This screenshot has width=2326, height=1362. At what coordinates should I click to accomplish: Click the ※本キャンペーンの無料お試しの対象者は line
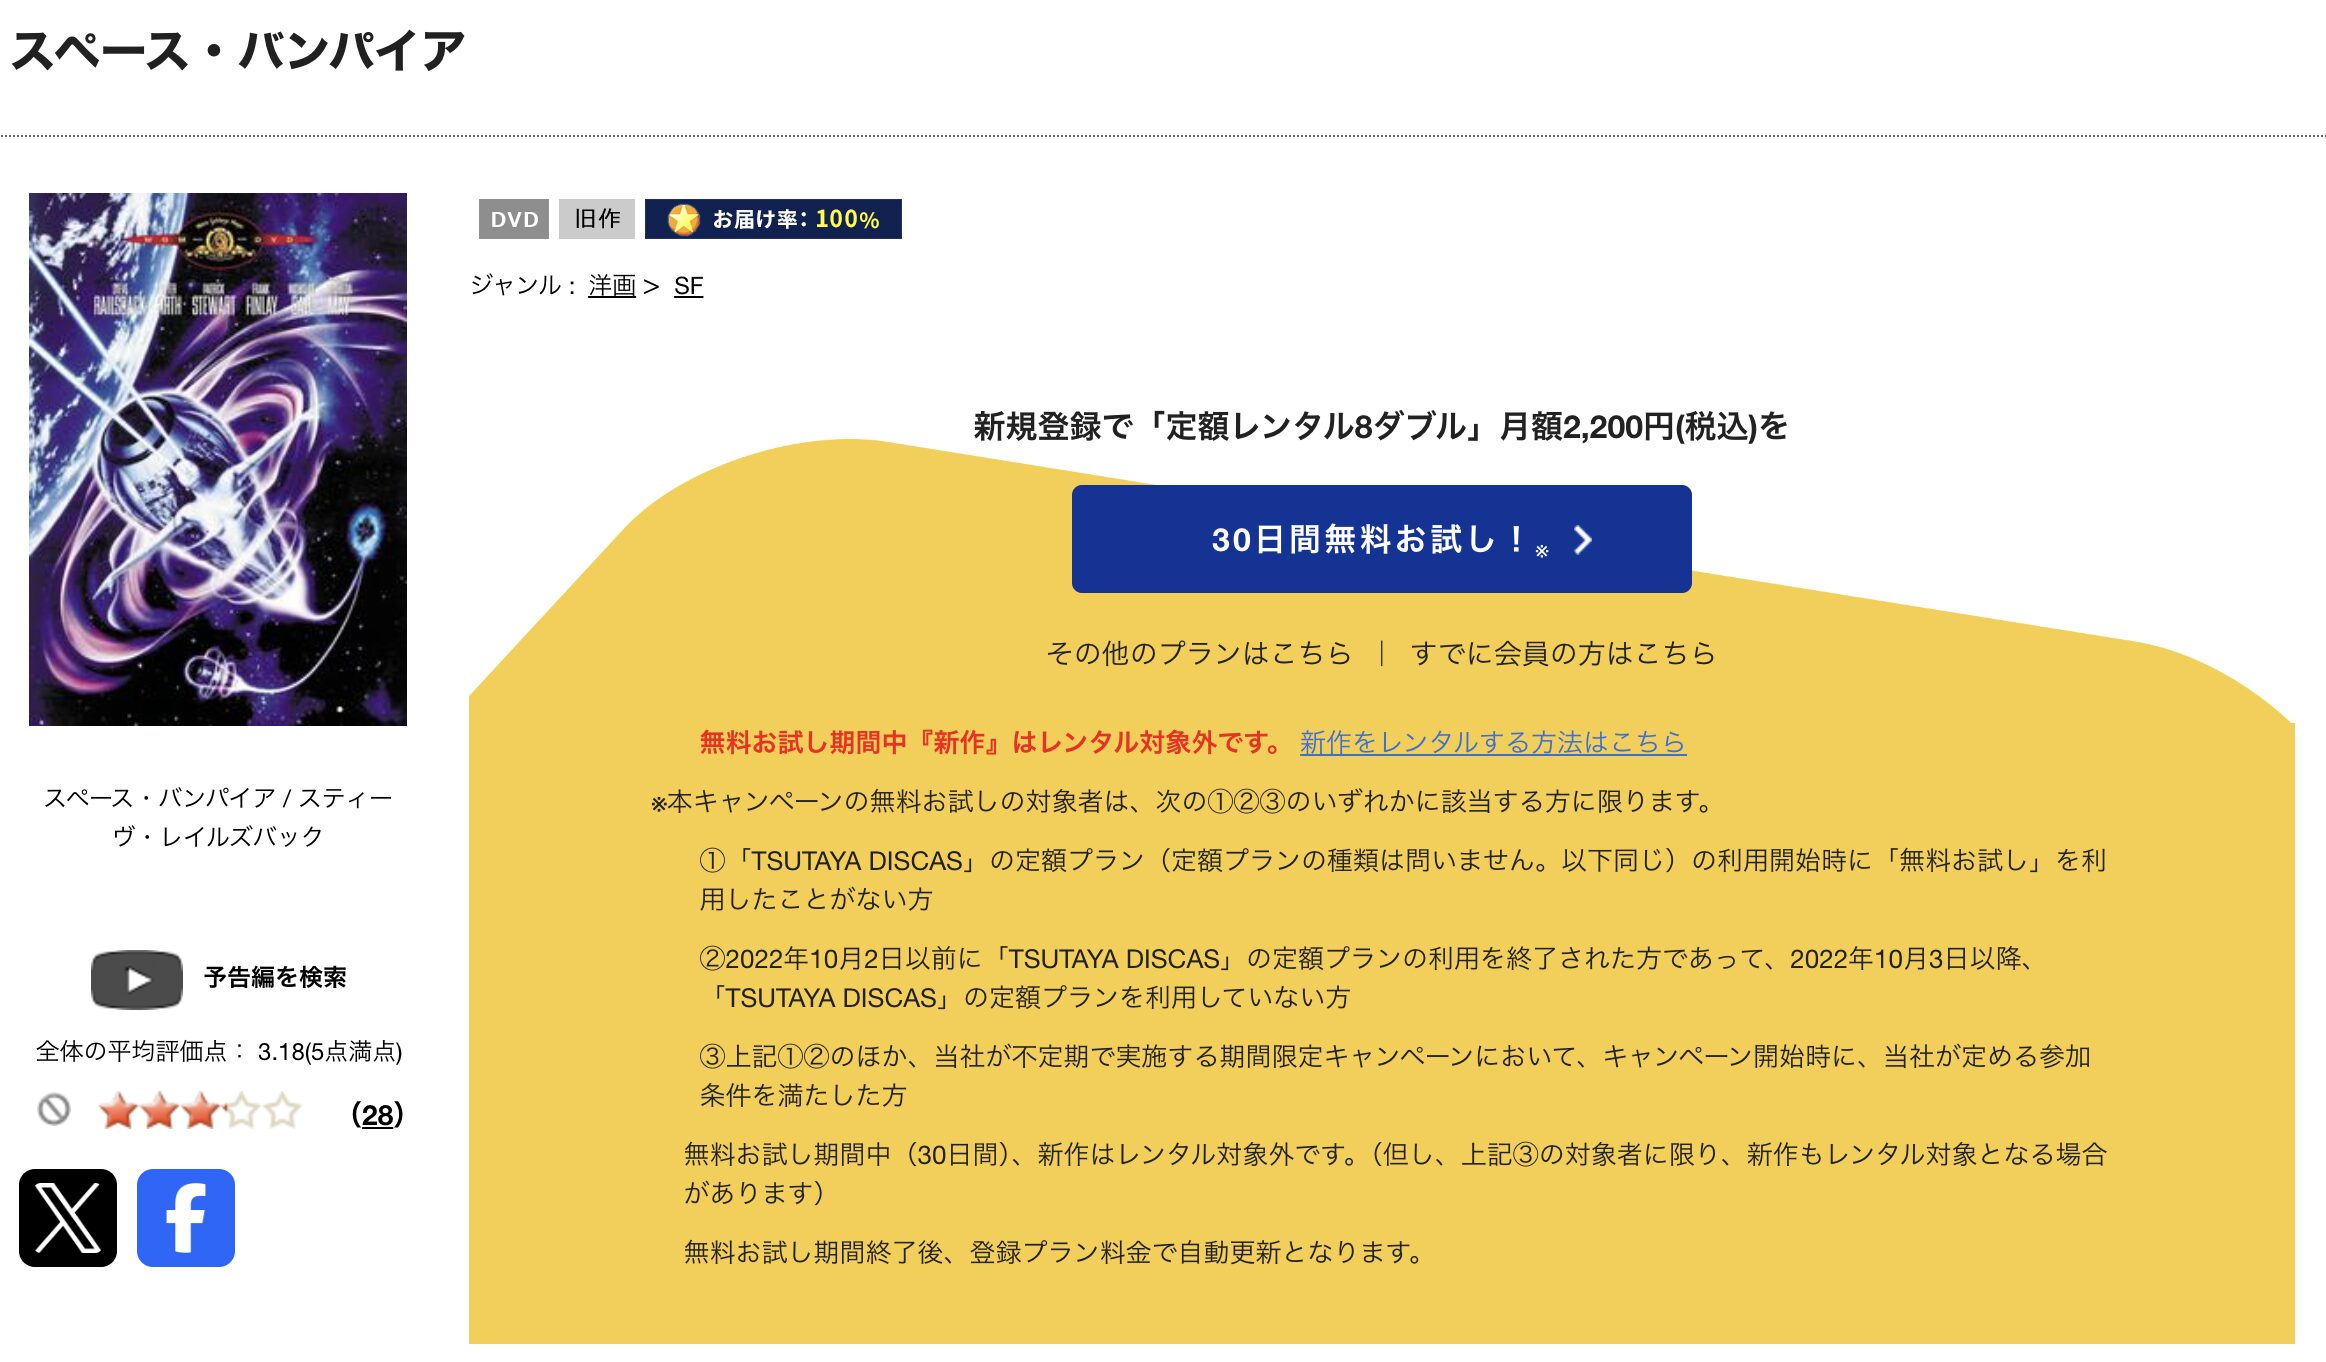(1184, 801)
